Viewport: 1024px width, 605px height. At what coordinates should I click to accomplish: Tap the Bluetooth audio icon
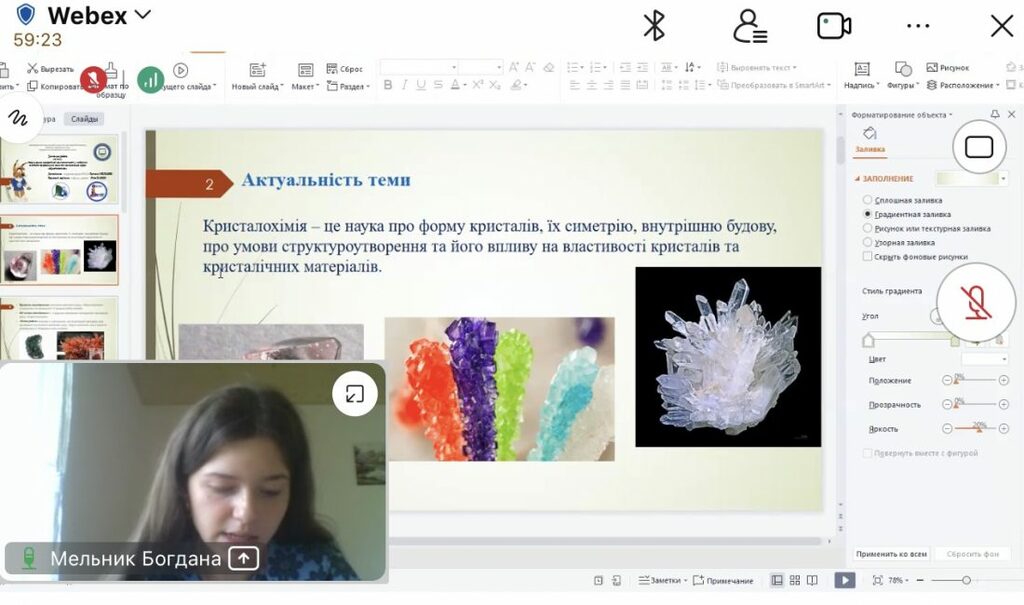[x=654, y=26]
